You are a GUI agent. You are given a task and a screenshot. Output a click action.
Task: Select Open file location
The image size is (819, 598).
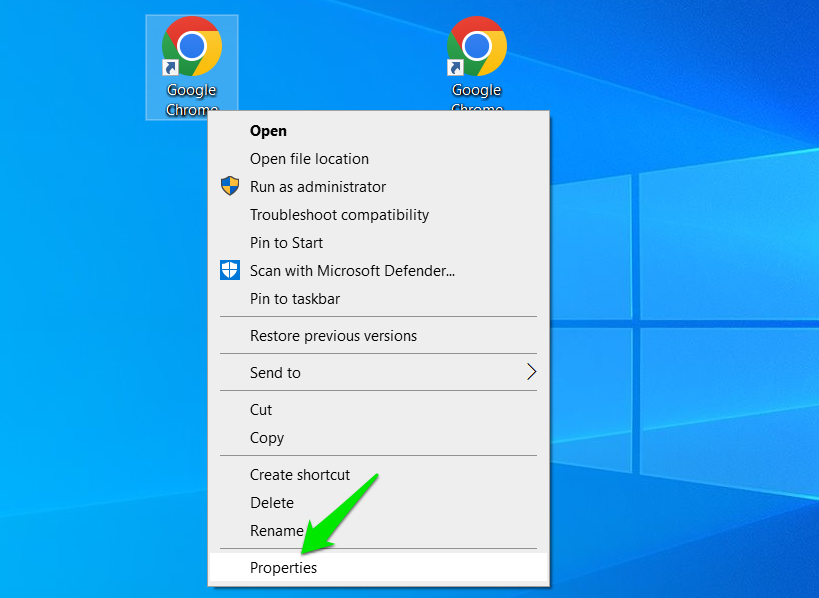(x=309, y=158)
